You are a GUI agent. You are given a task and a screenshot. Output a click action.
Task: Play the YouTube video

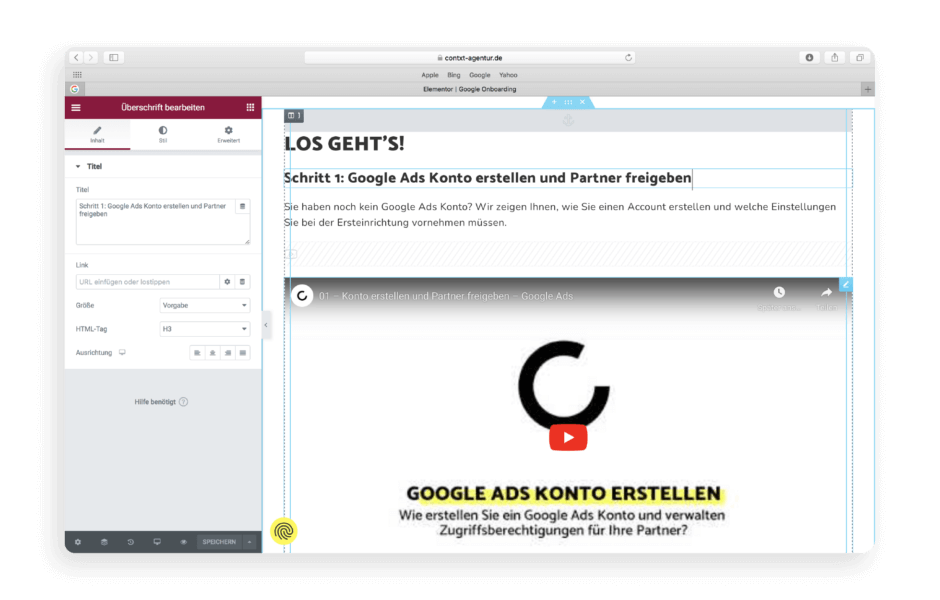coord(568,438)
